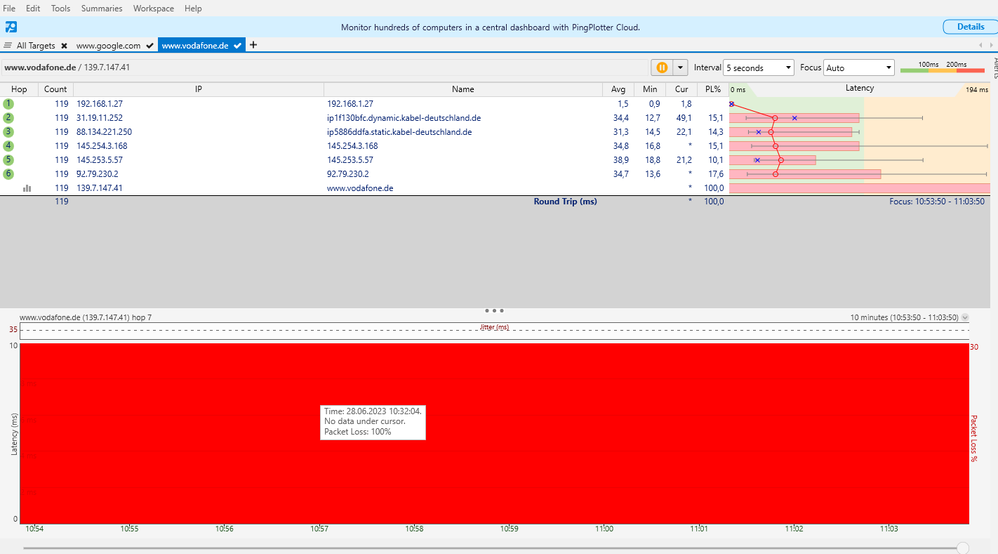Sort by the Count column header
The image size is (998, 554).
point(55,89)
